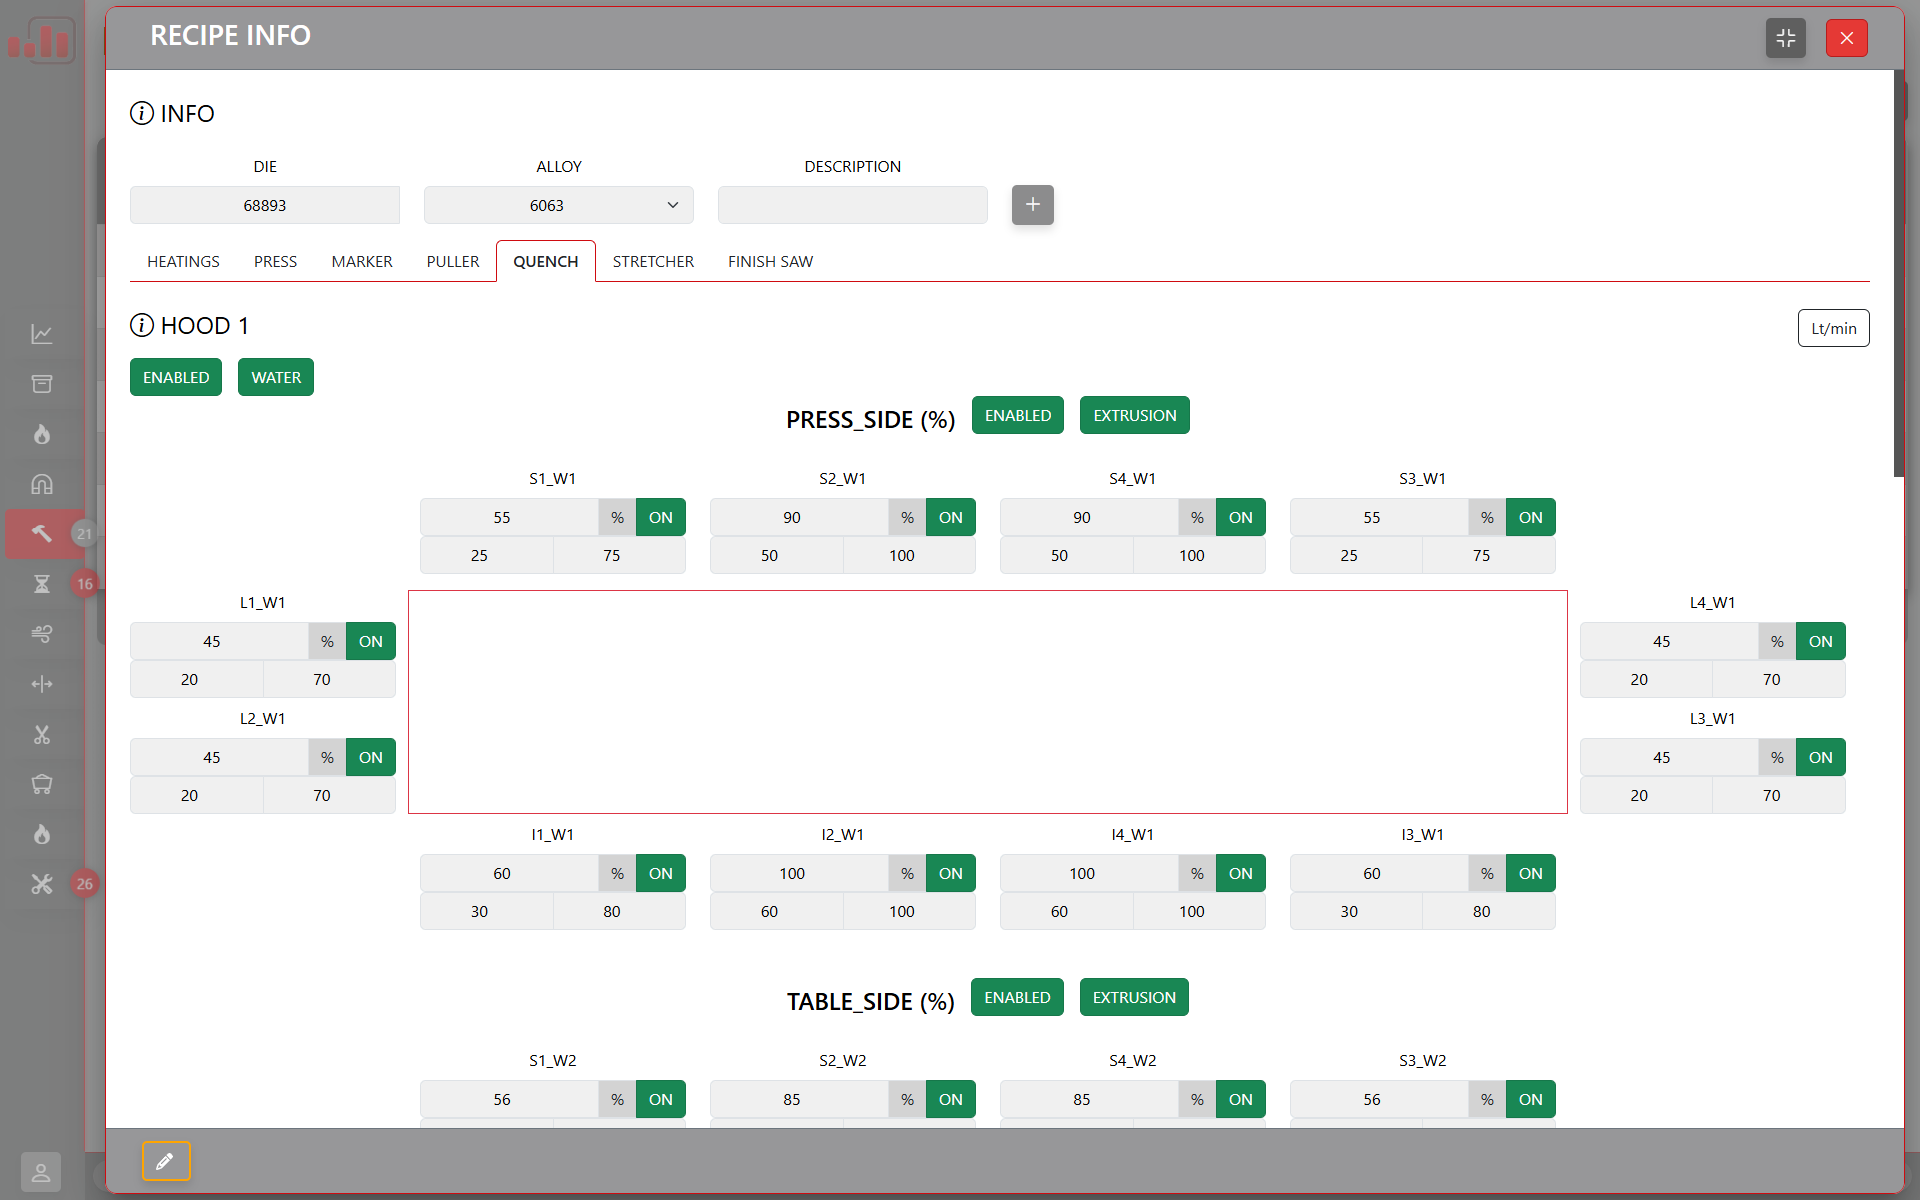Toggle I3_W1 ON switch
1920x1200 pixels.
1530,873
